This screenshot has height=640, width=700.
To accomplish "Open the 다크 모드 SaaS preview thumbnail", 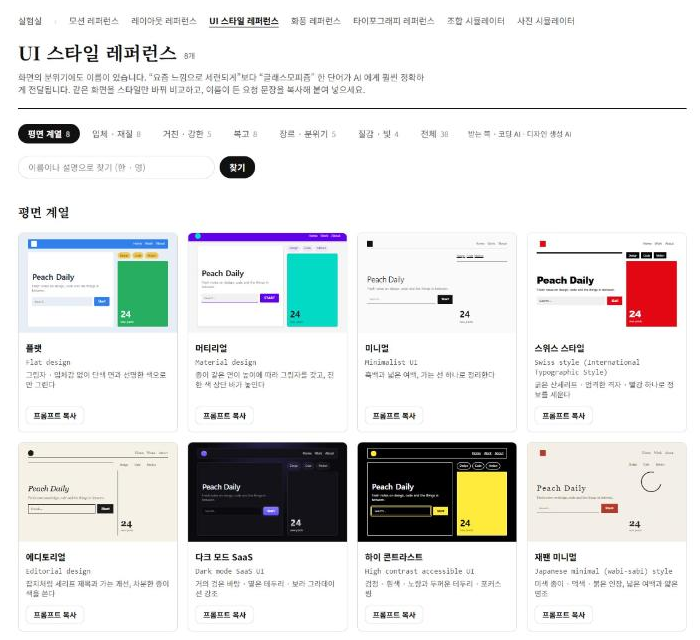I will (x=267, y=492).
